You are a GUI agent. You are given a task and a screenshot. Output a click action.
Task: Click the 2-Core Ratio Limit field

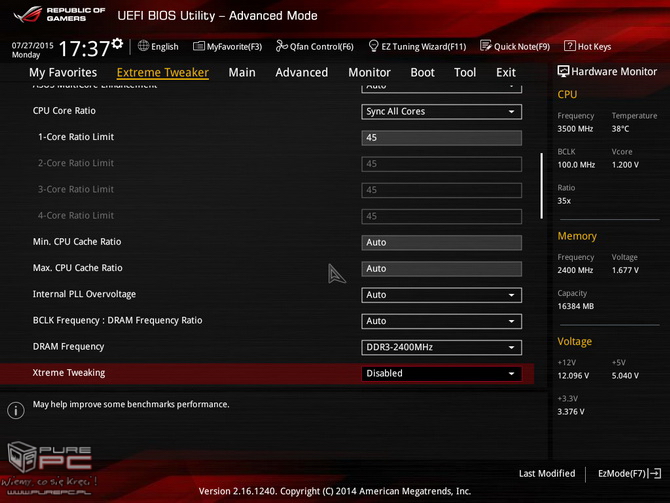[441, 164]
